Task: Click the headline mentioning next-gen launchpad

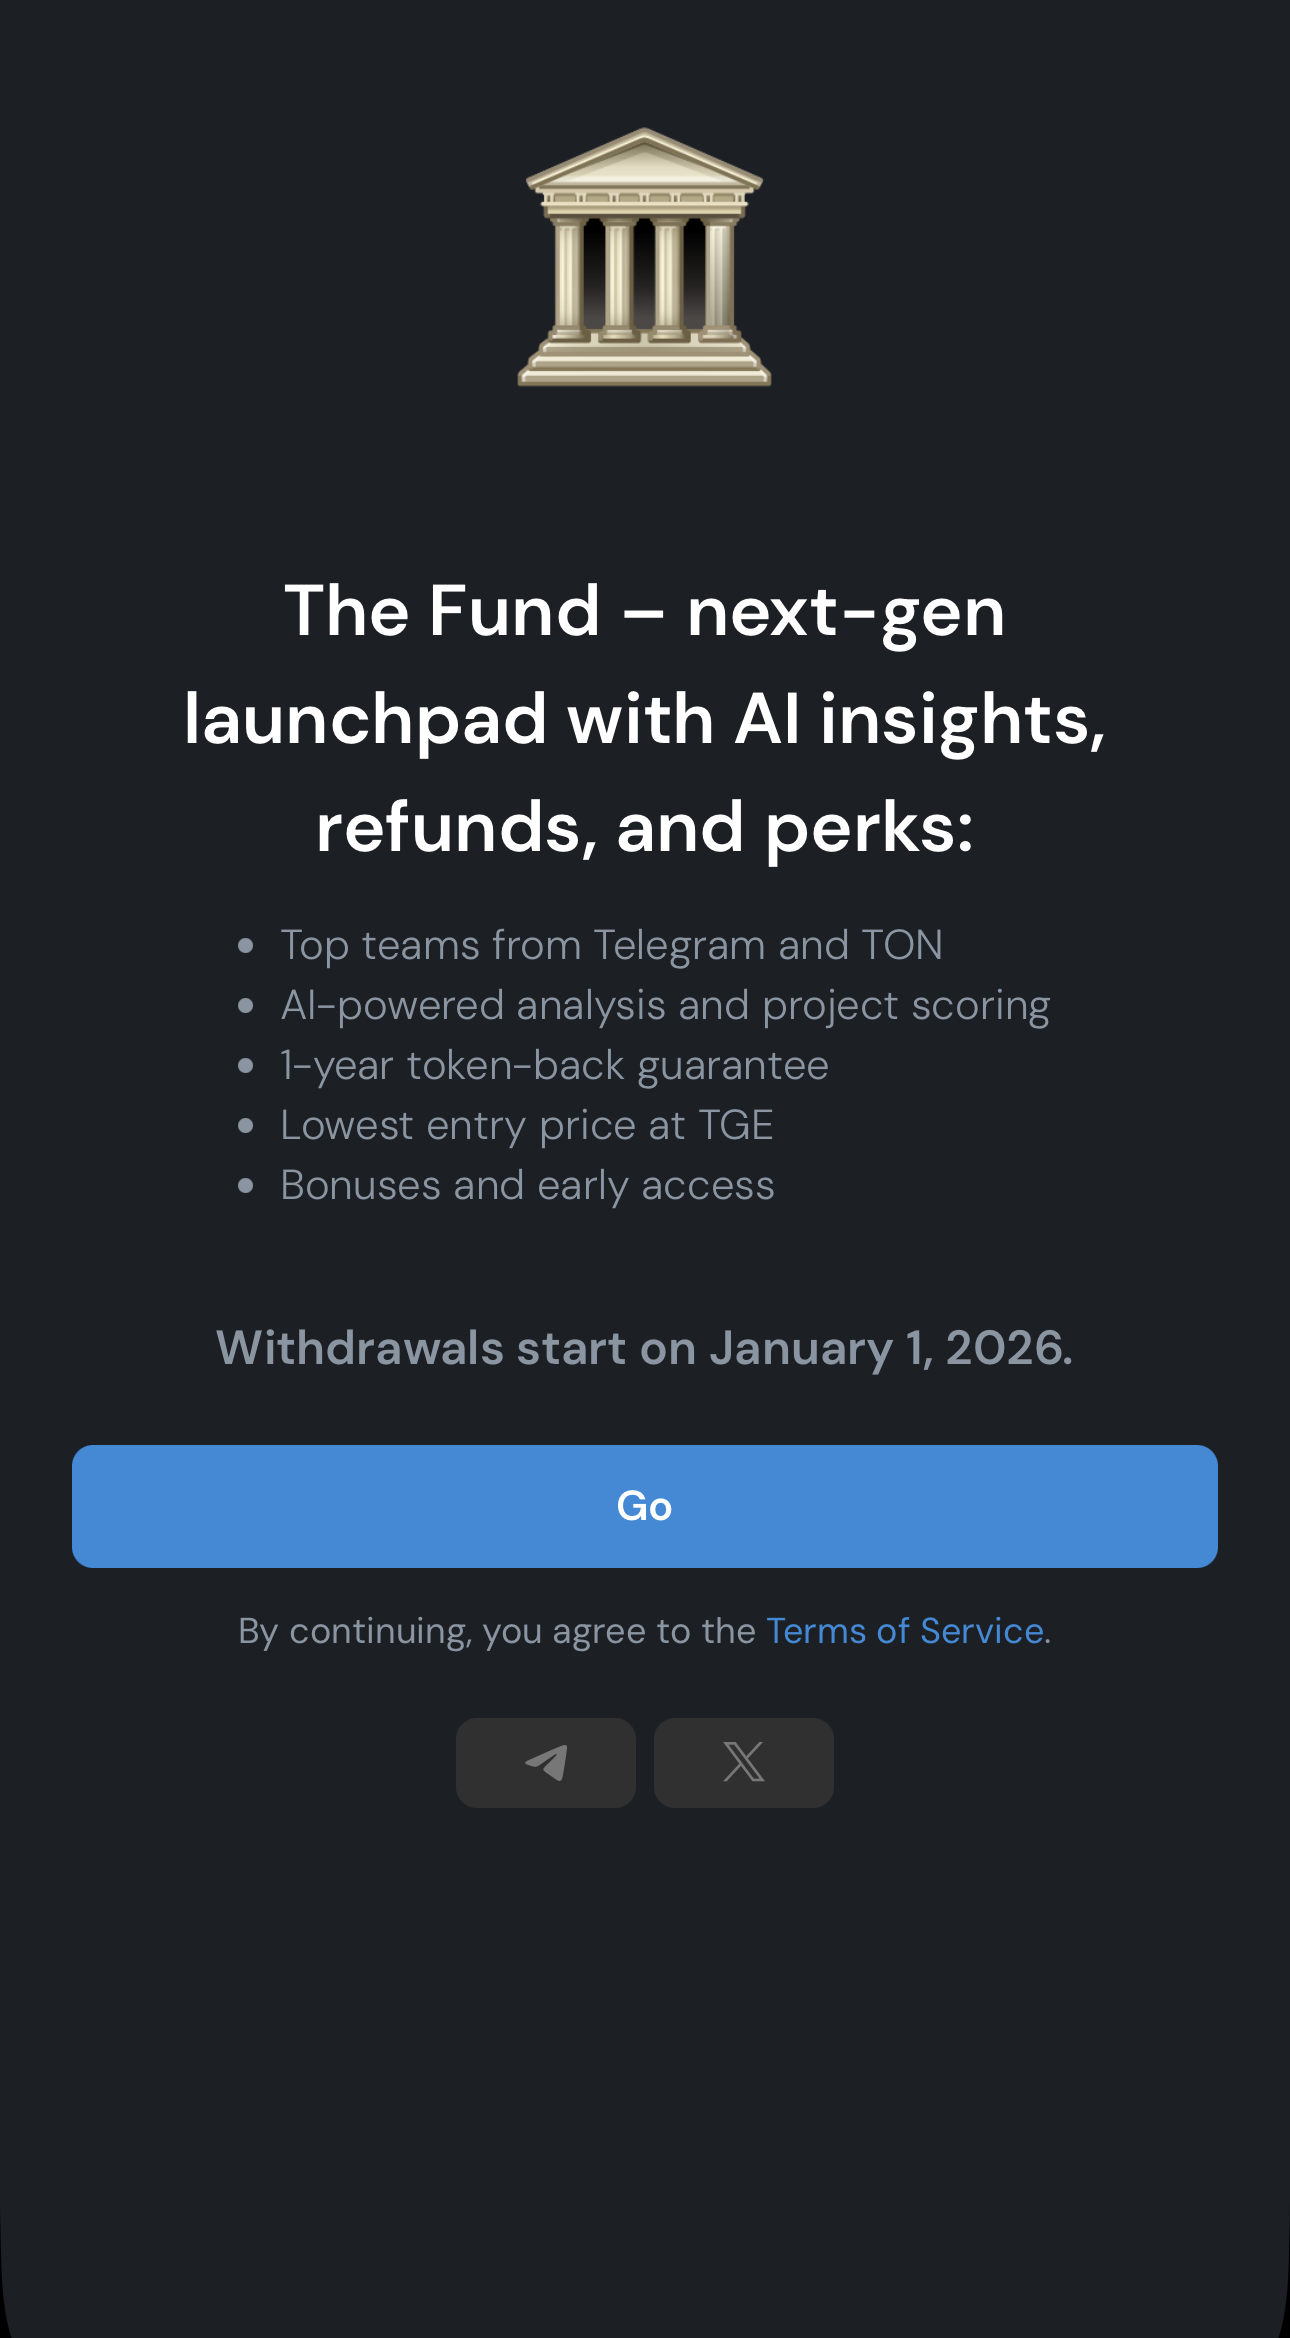Action: click(x=644, y=718)
